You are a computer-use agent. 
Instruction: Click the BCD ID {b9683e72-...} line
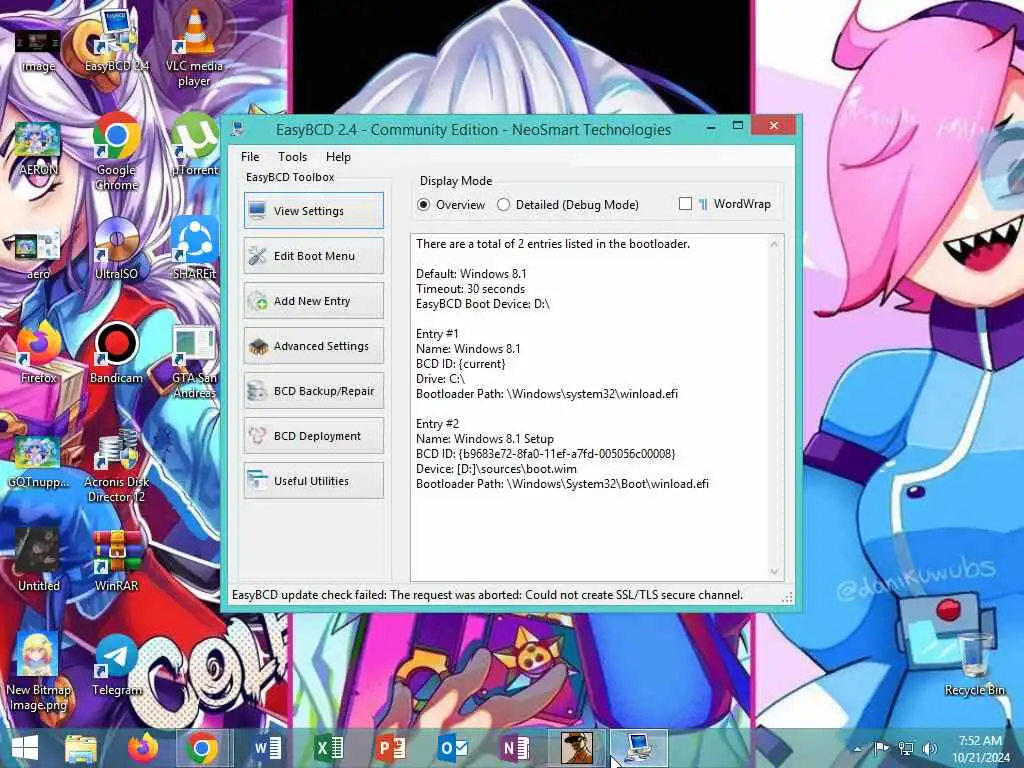tap(545, 454)
